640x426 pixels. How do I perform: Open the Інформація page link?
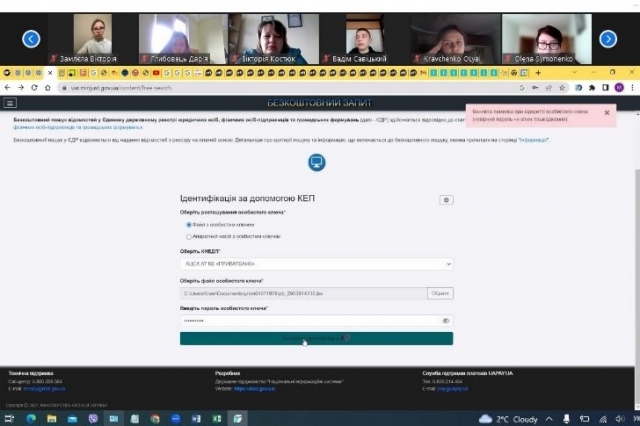click(533, 140)
